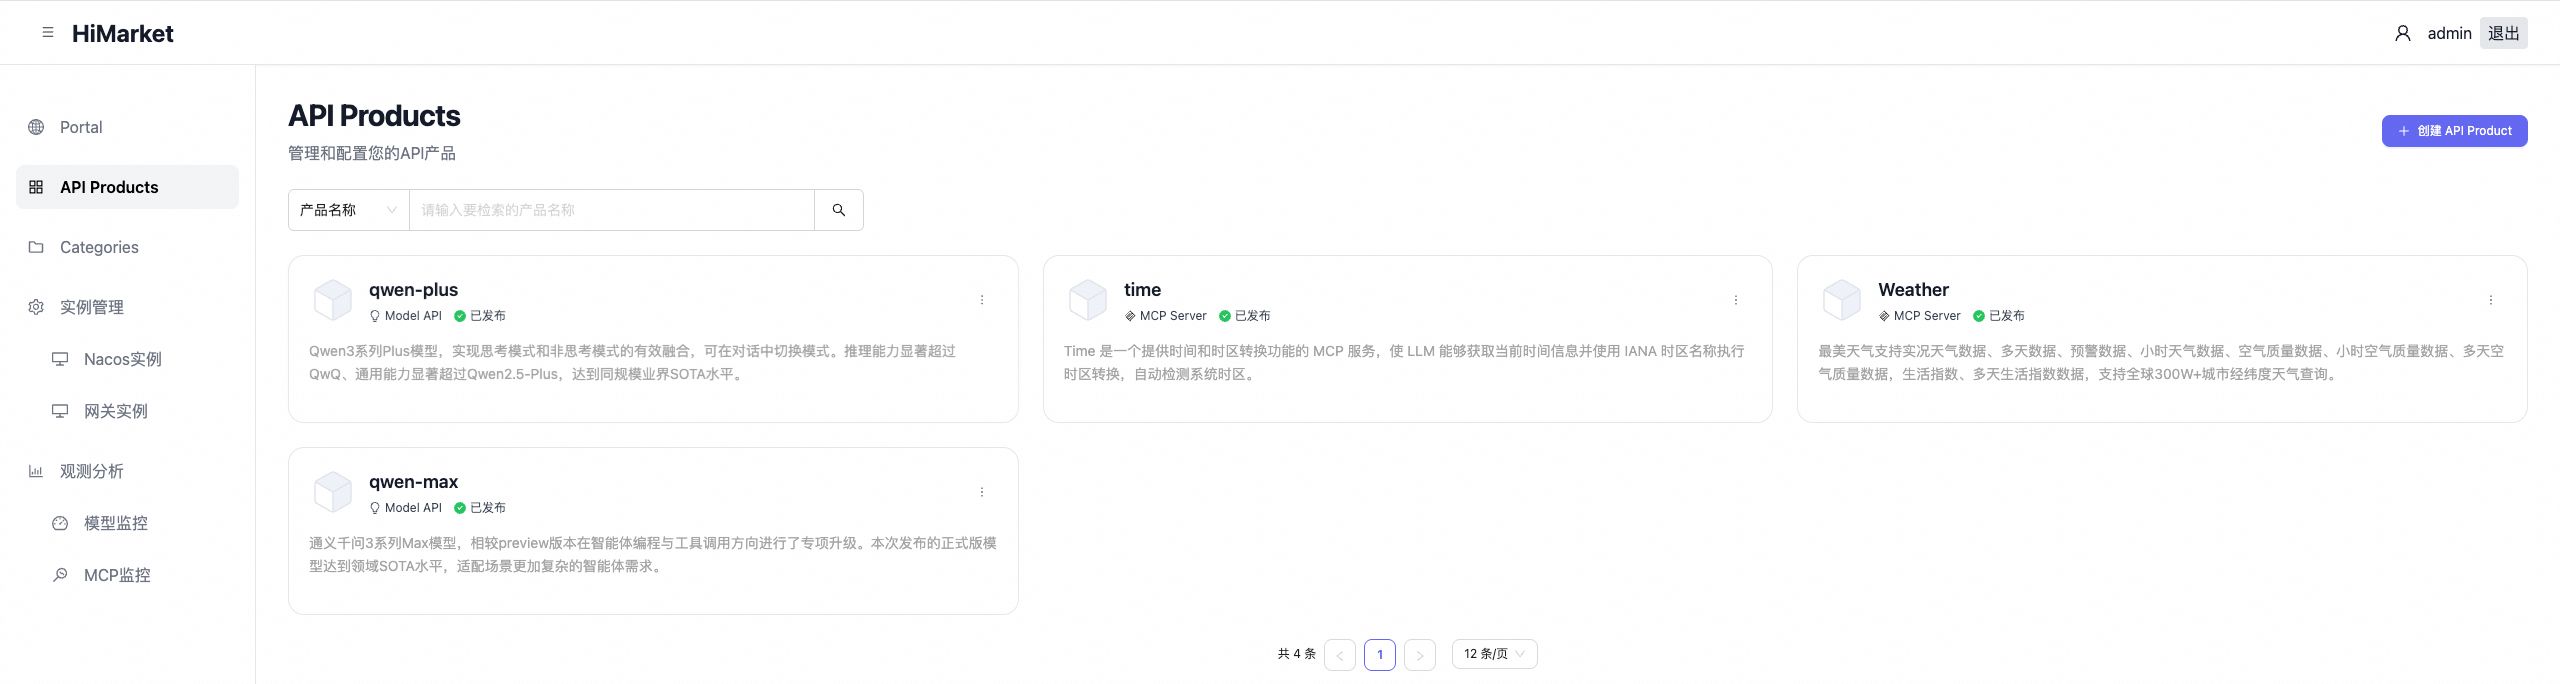
Task: Expand the 产品名称 search type dropdown
Action: tap(348, 210)
